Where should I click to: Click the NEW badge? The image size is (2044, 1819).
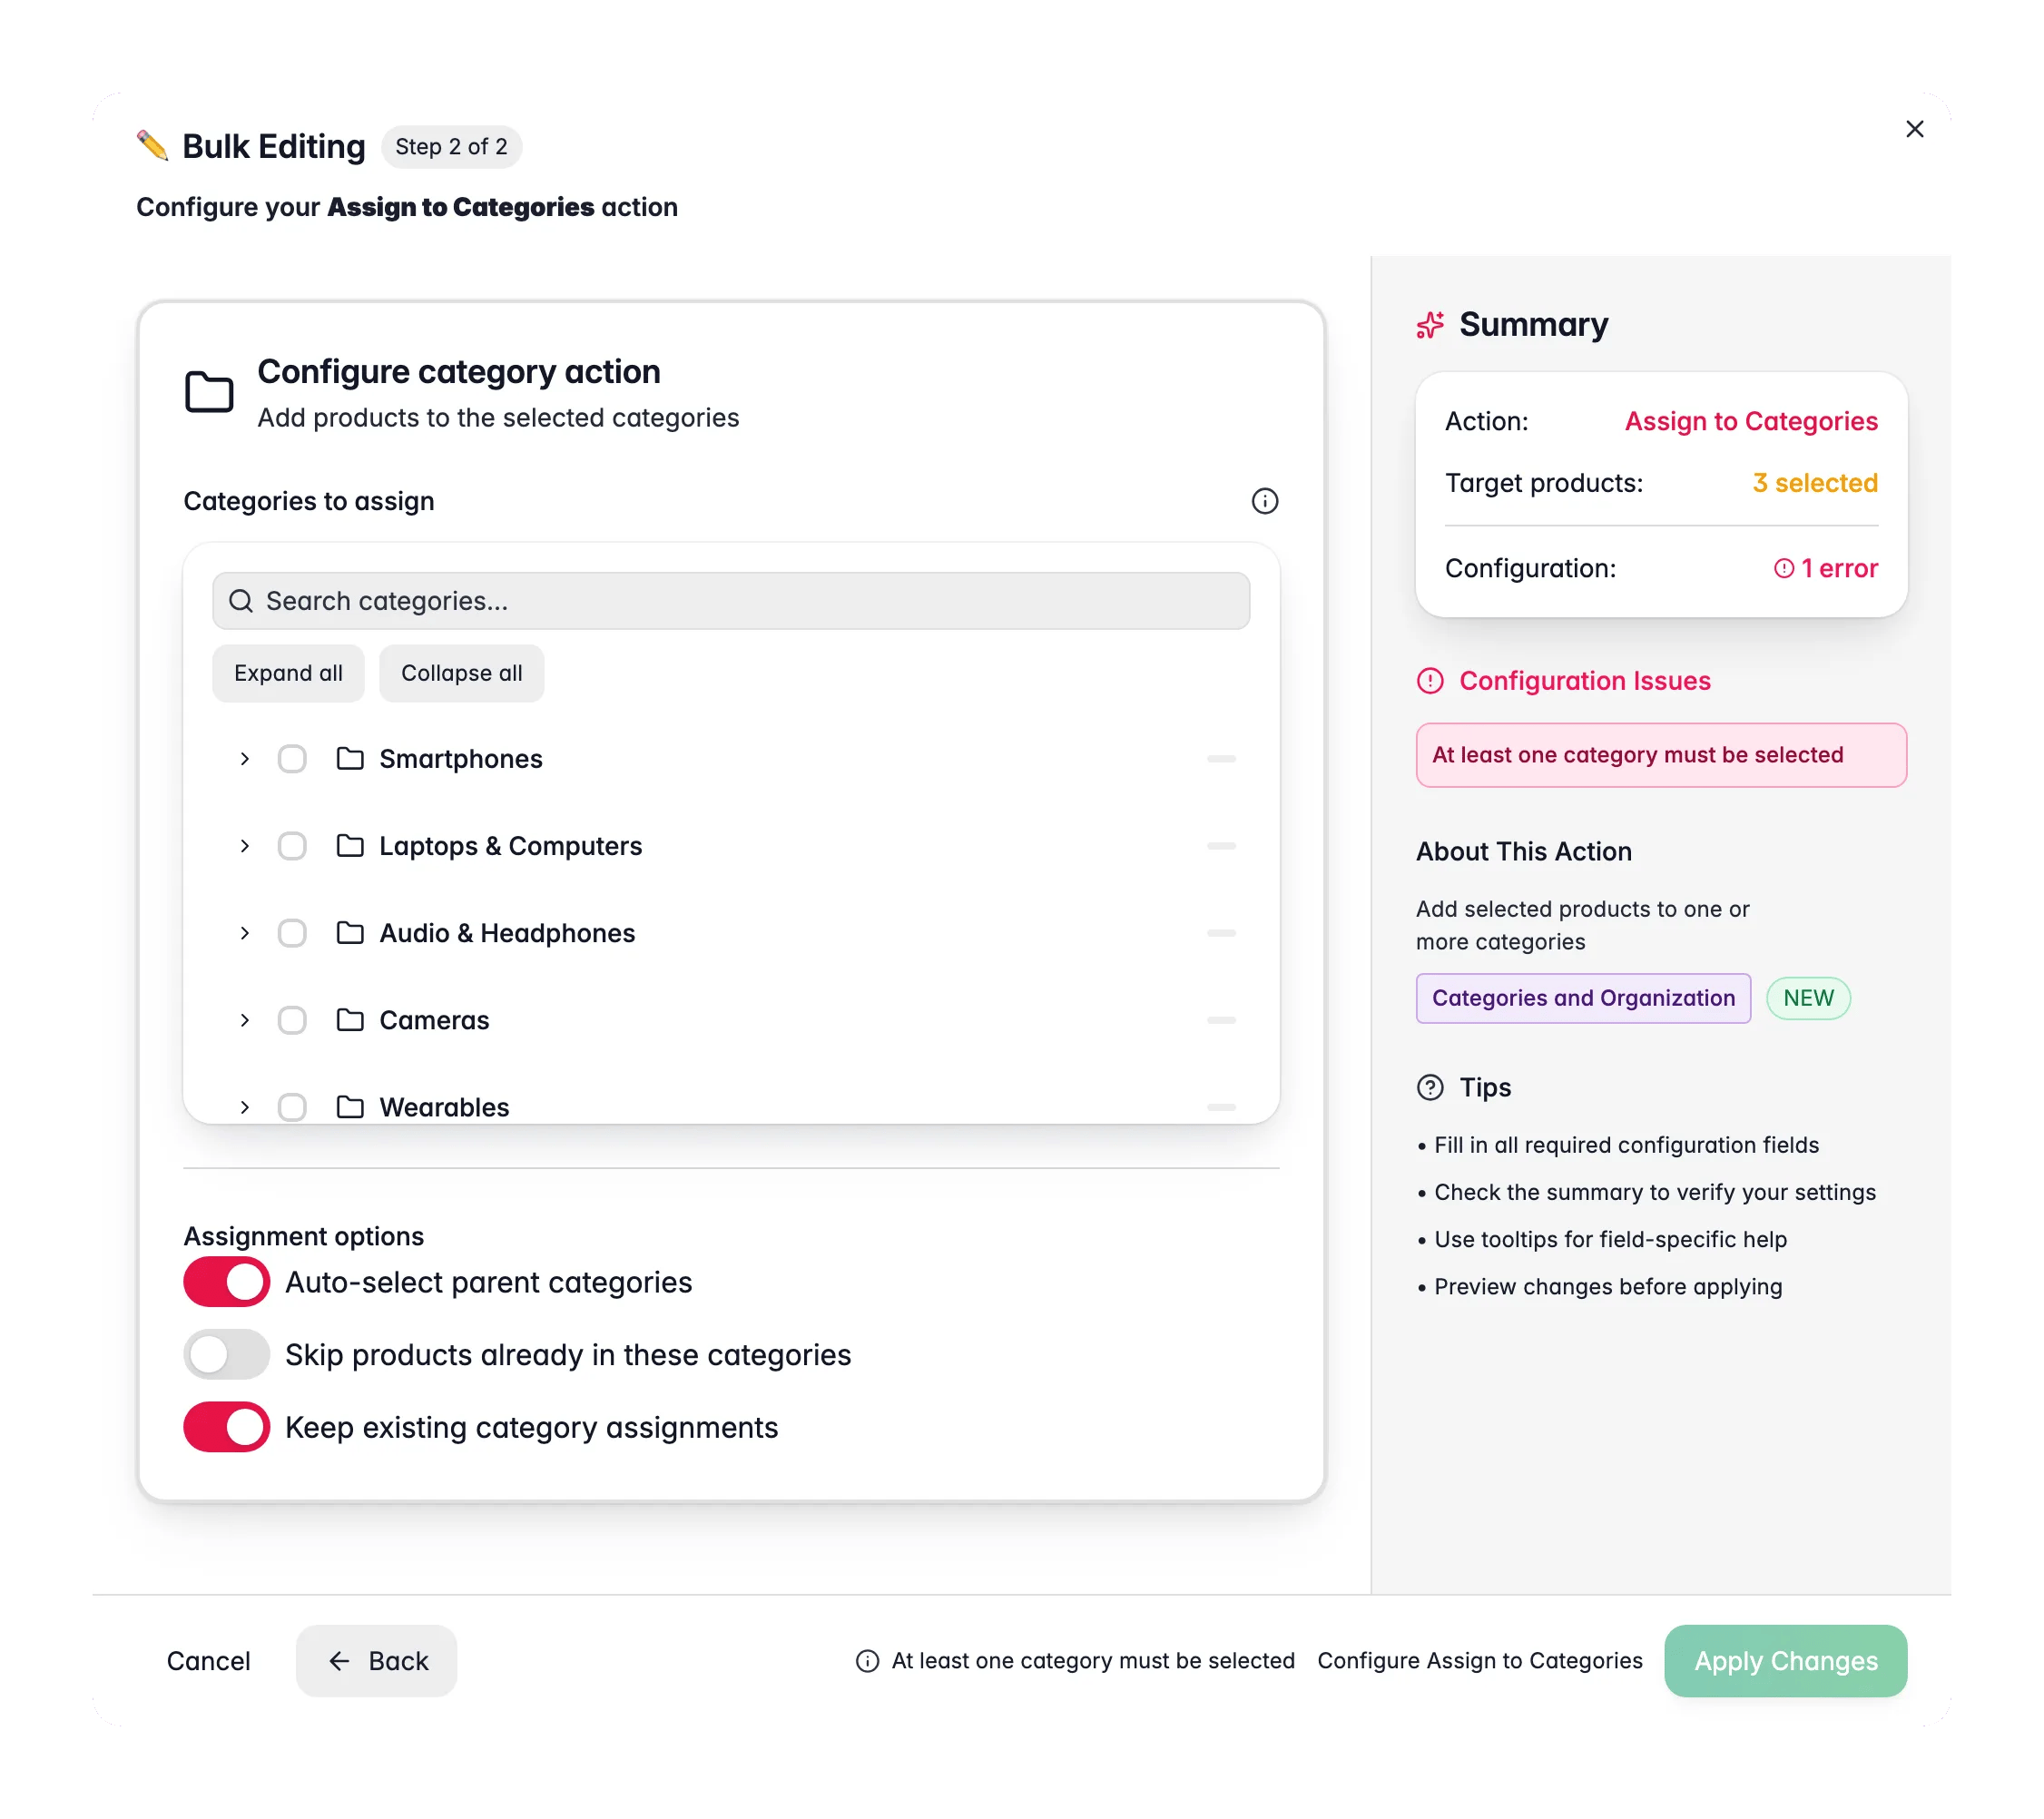click(1808, 998)
